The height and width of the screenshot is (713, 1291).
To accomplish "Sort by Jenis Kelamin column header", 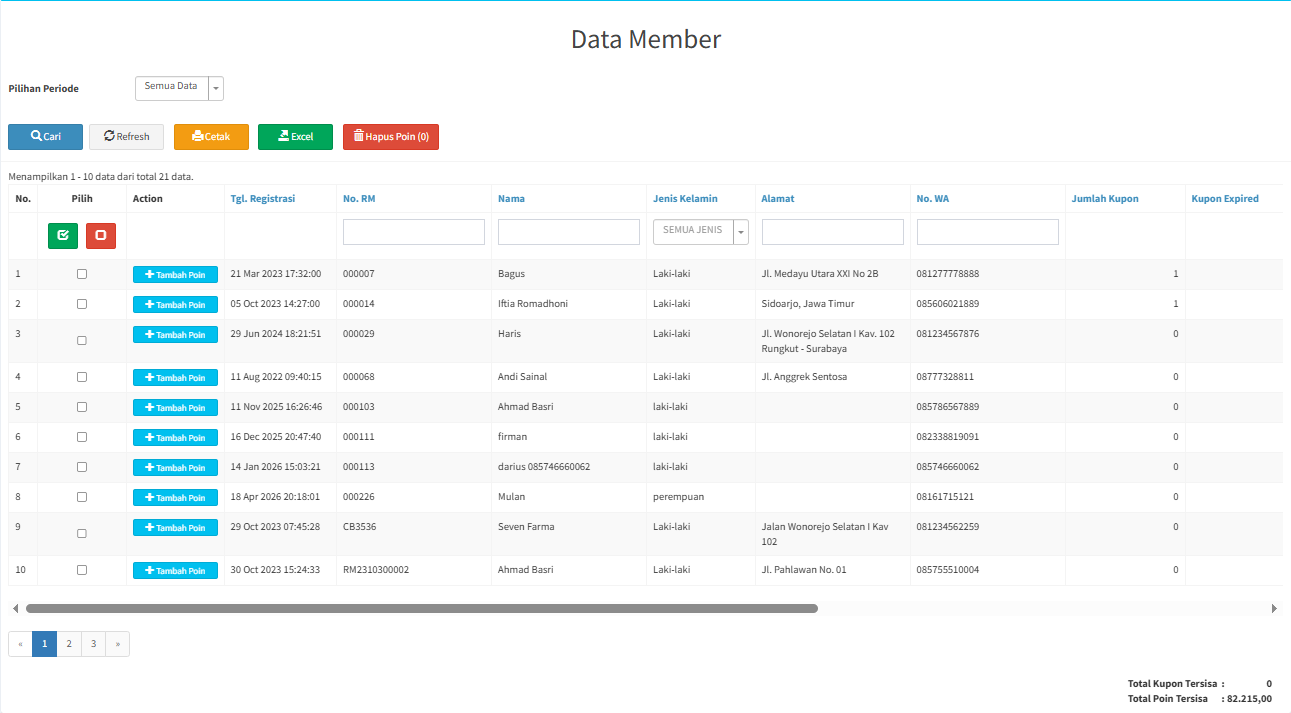I will (x=685, y=198).
